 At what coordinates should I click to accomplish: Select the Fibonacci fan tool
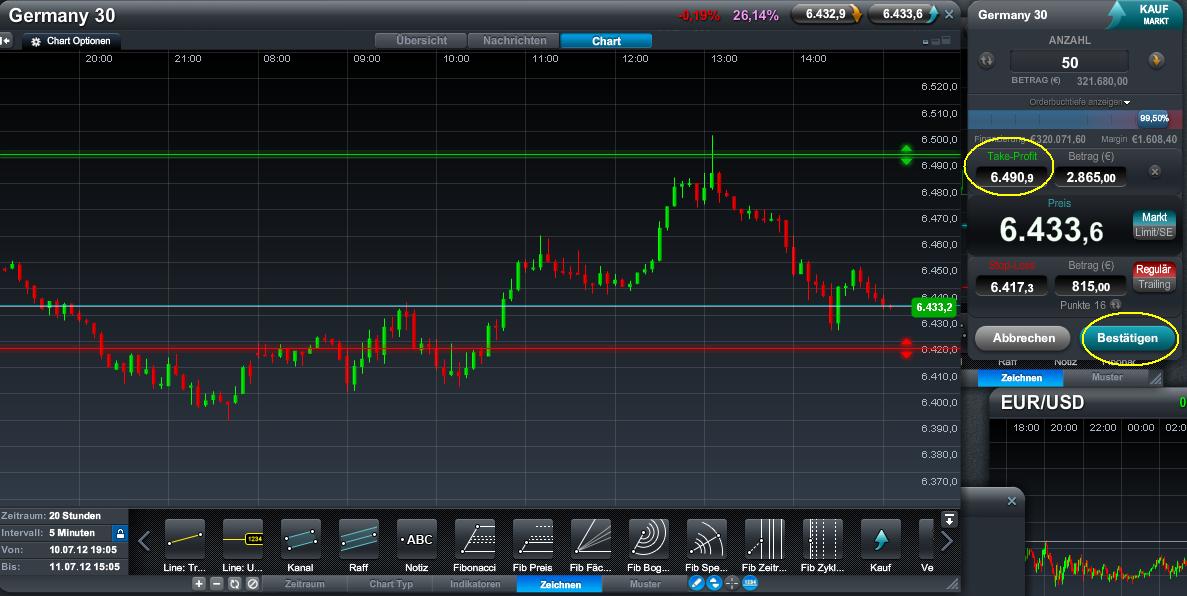590,538
